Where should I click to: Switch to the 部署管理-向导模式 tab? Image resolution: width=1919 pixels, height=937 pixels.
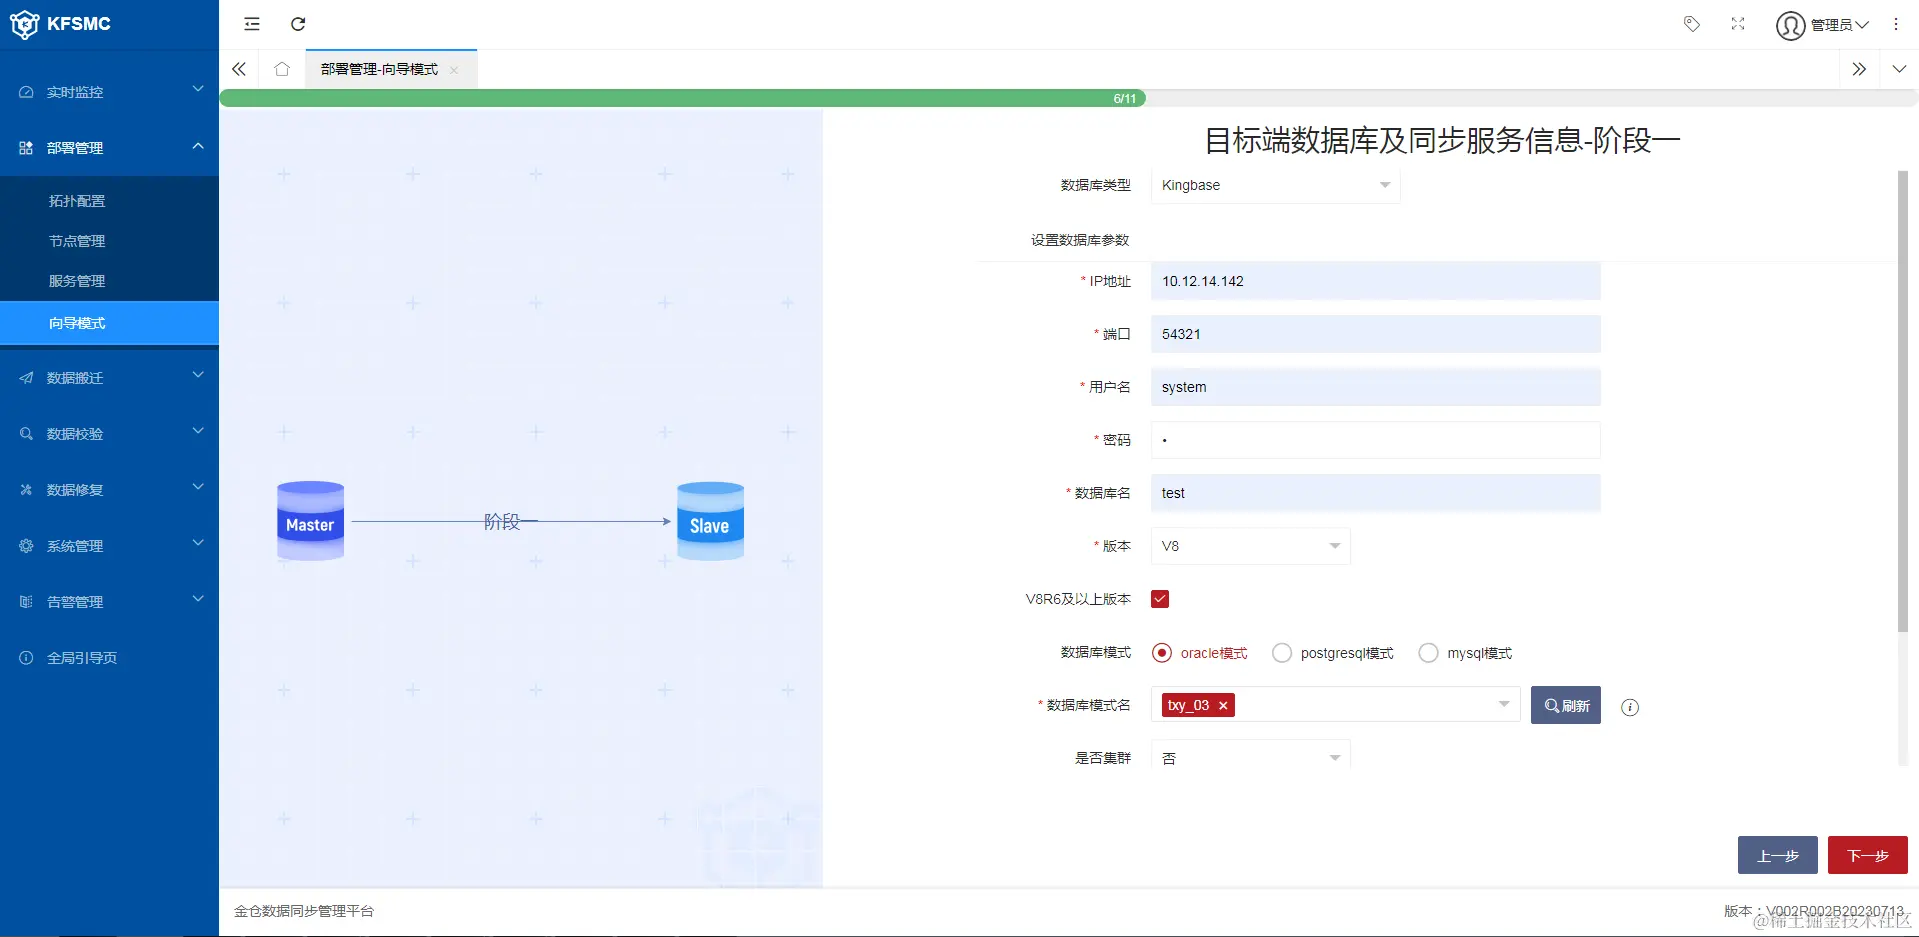pyautogui.click(x=379, y=69)
